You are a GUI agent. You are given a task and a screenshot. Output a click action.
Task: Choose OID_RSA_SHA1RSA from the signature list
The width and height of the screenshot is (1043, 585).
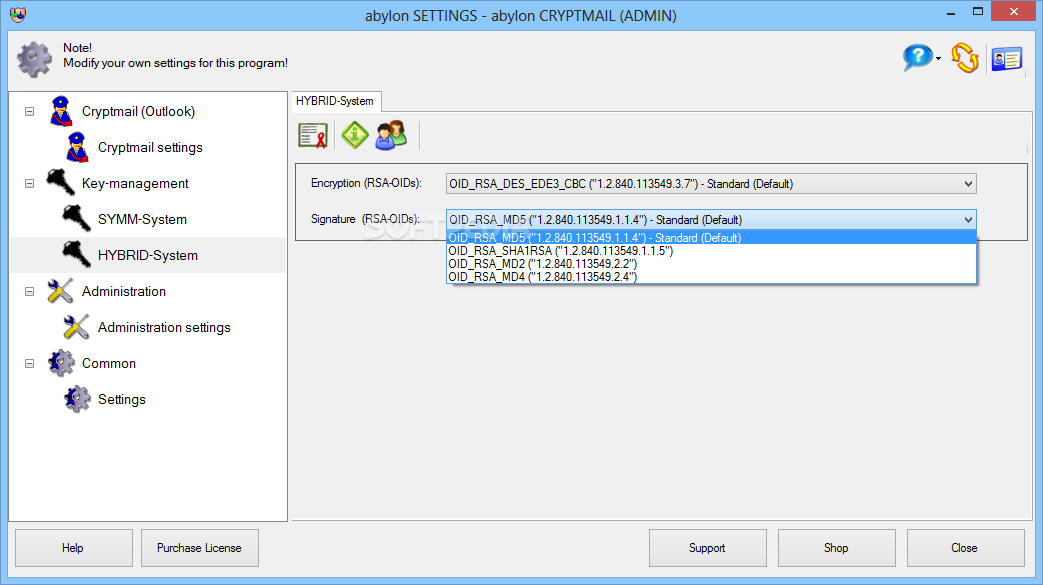point(711,251)
